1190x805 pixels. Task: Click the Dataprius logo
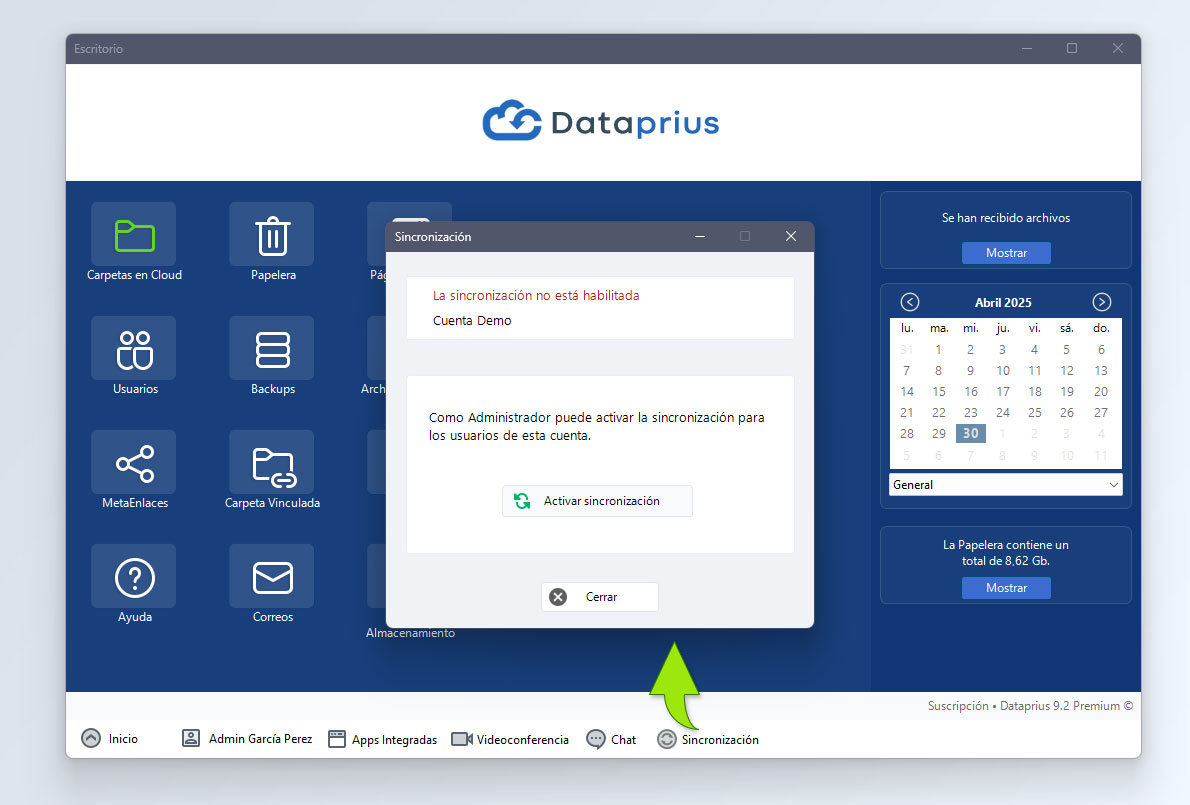click(x=602, y=121)
